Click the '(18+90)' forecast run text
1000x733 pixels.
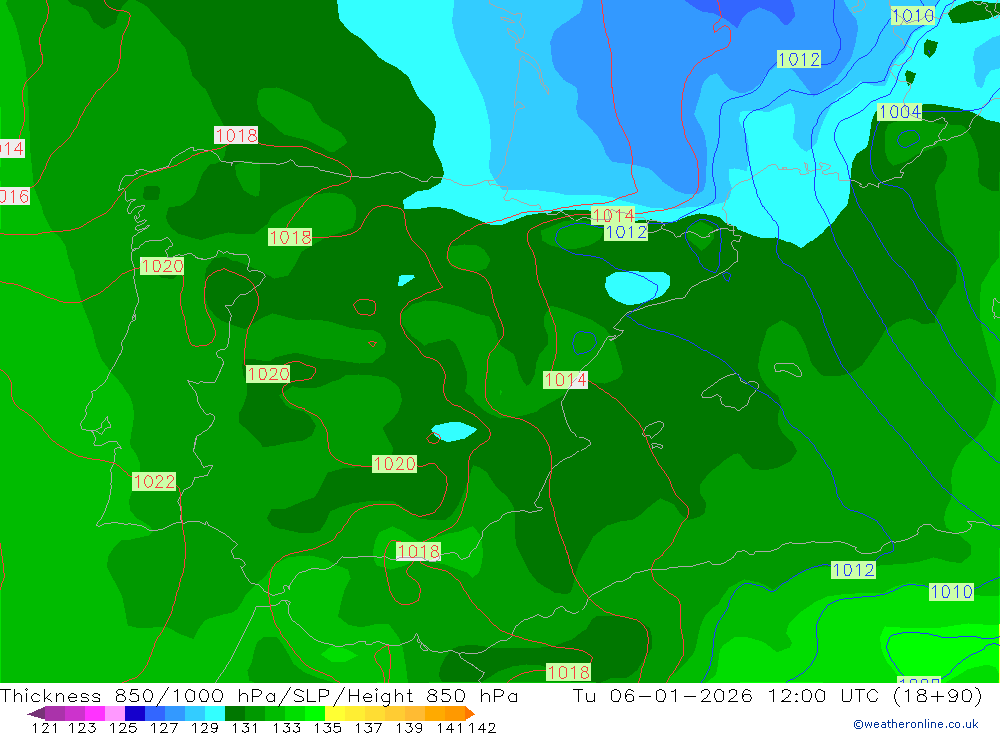click(x=938, y=695)
